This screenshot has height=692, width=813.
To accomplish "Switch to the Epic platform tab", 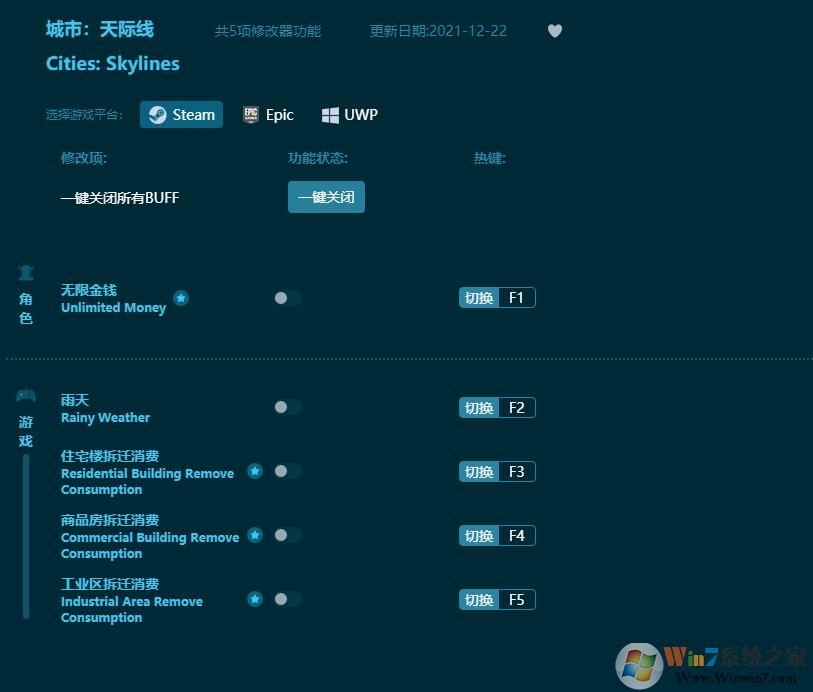I will (x=268, y=114).
